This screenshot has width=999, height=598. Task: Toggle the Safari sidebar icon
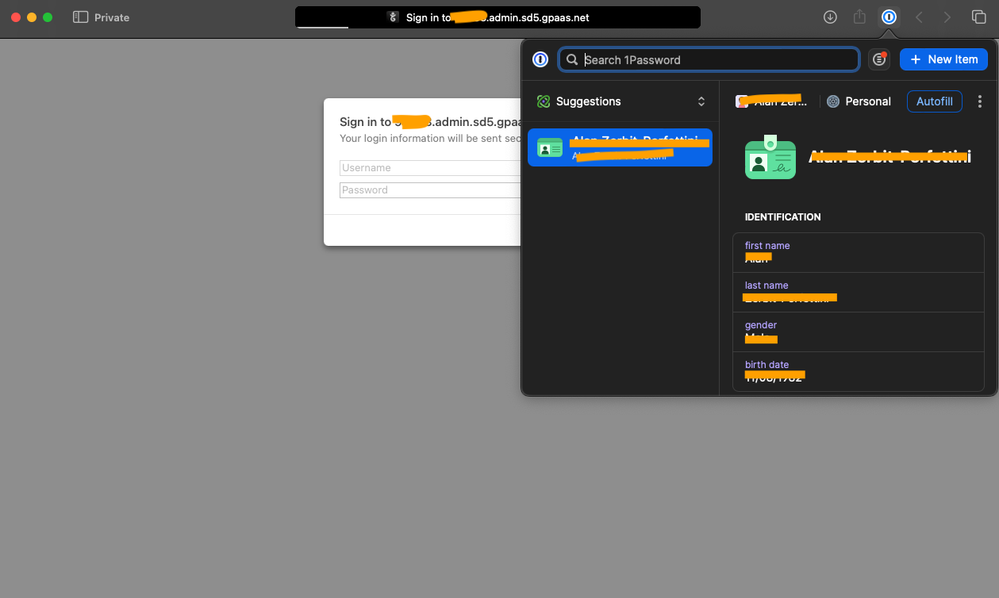(x=80, y=17)
